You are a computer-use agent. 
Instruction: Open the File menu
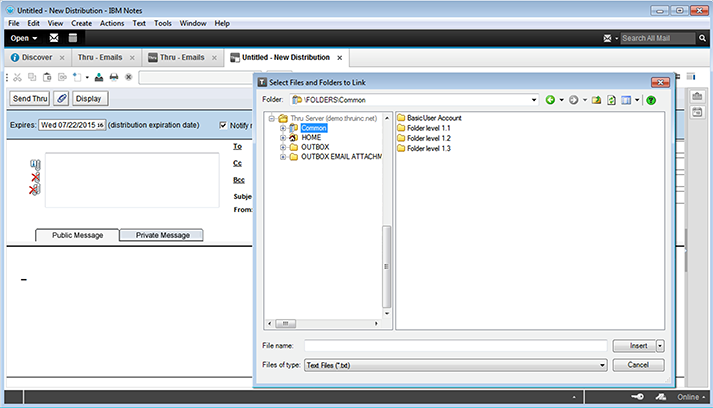(x=14, y=23)
